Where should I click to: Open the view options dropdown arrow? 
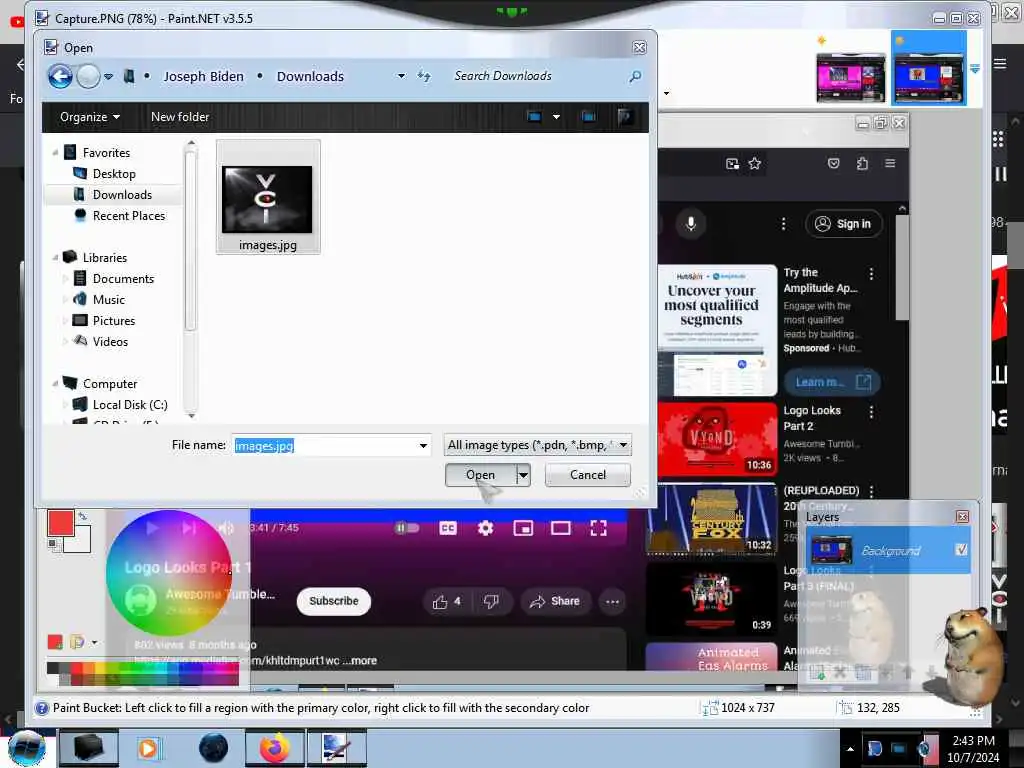click(x=556, y=117)
